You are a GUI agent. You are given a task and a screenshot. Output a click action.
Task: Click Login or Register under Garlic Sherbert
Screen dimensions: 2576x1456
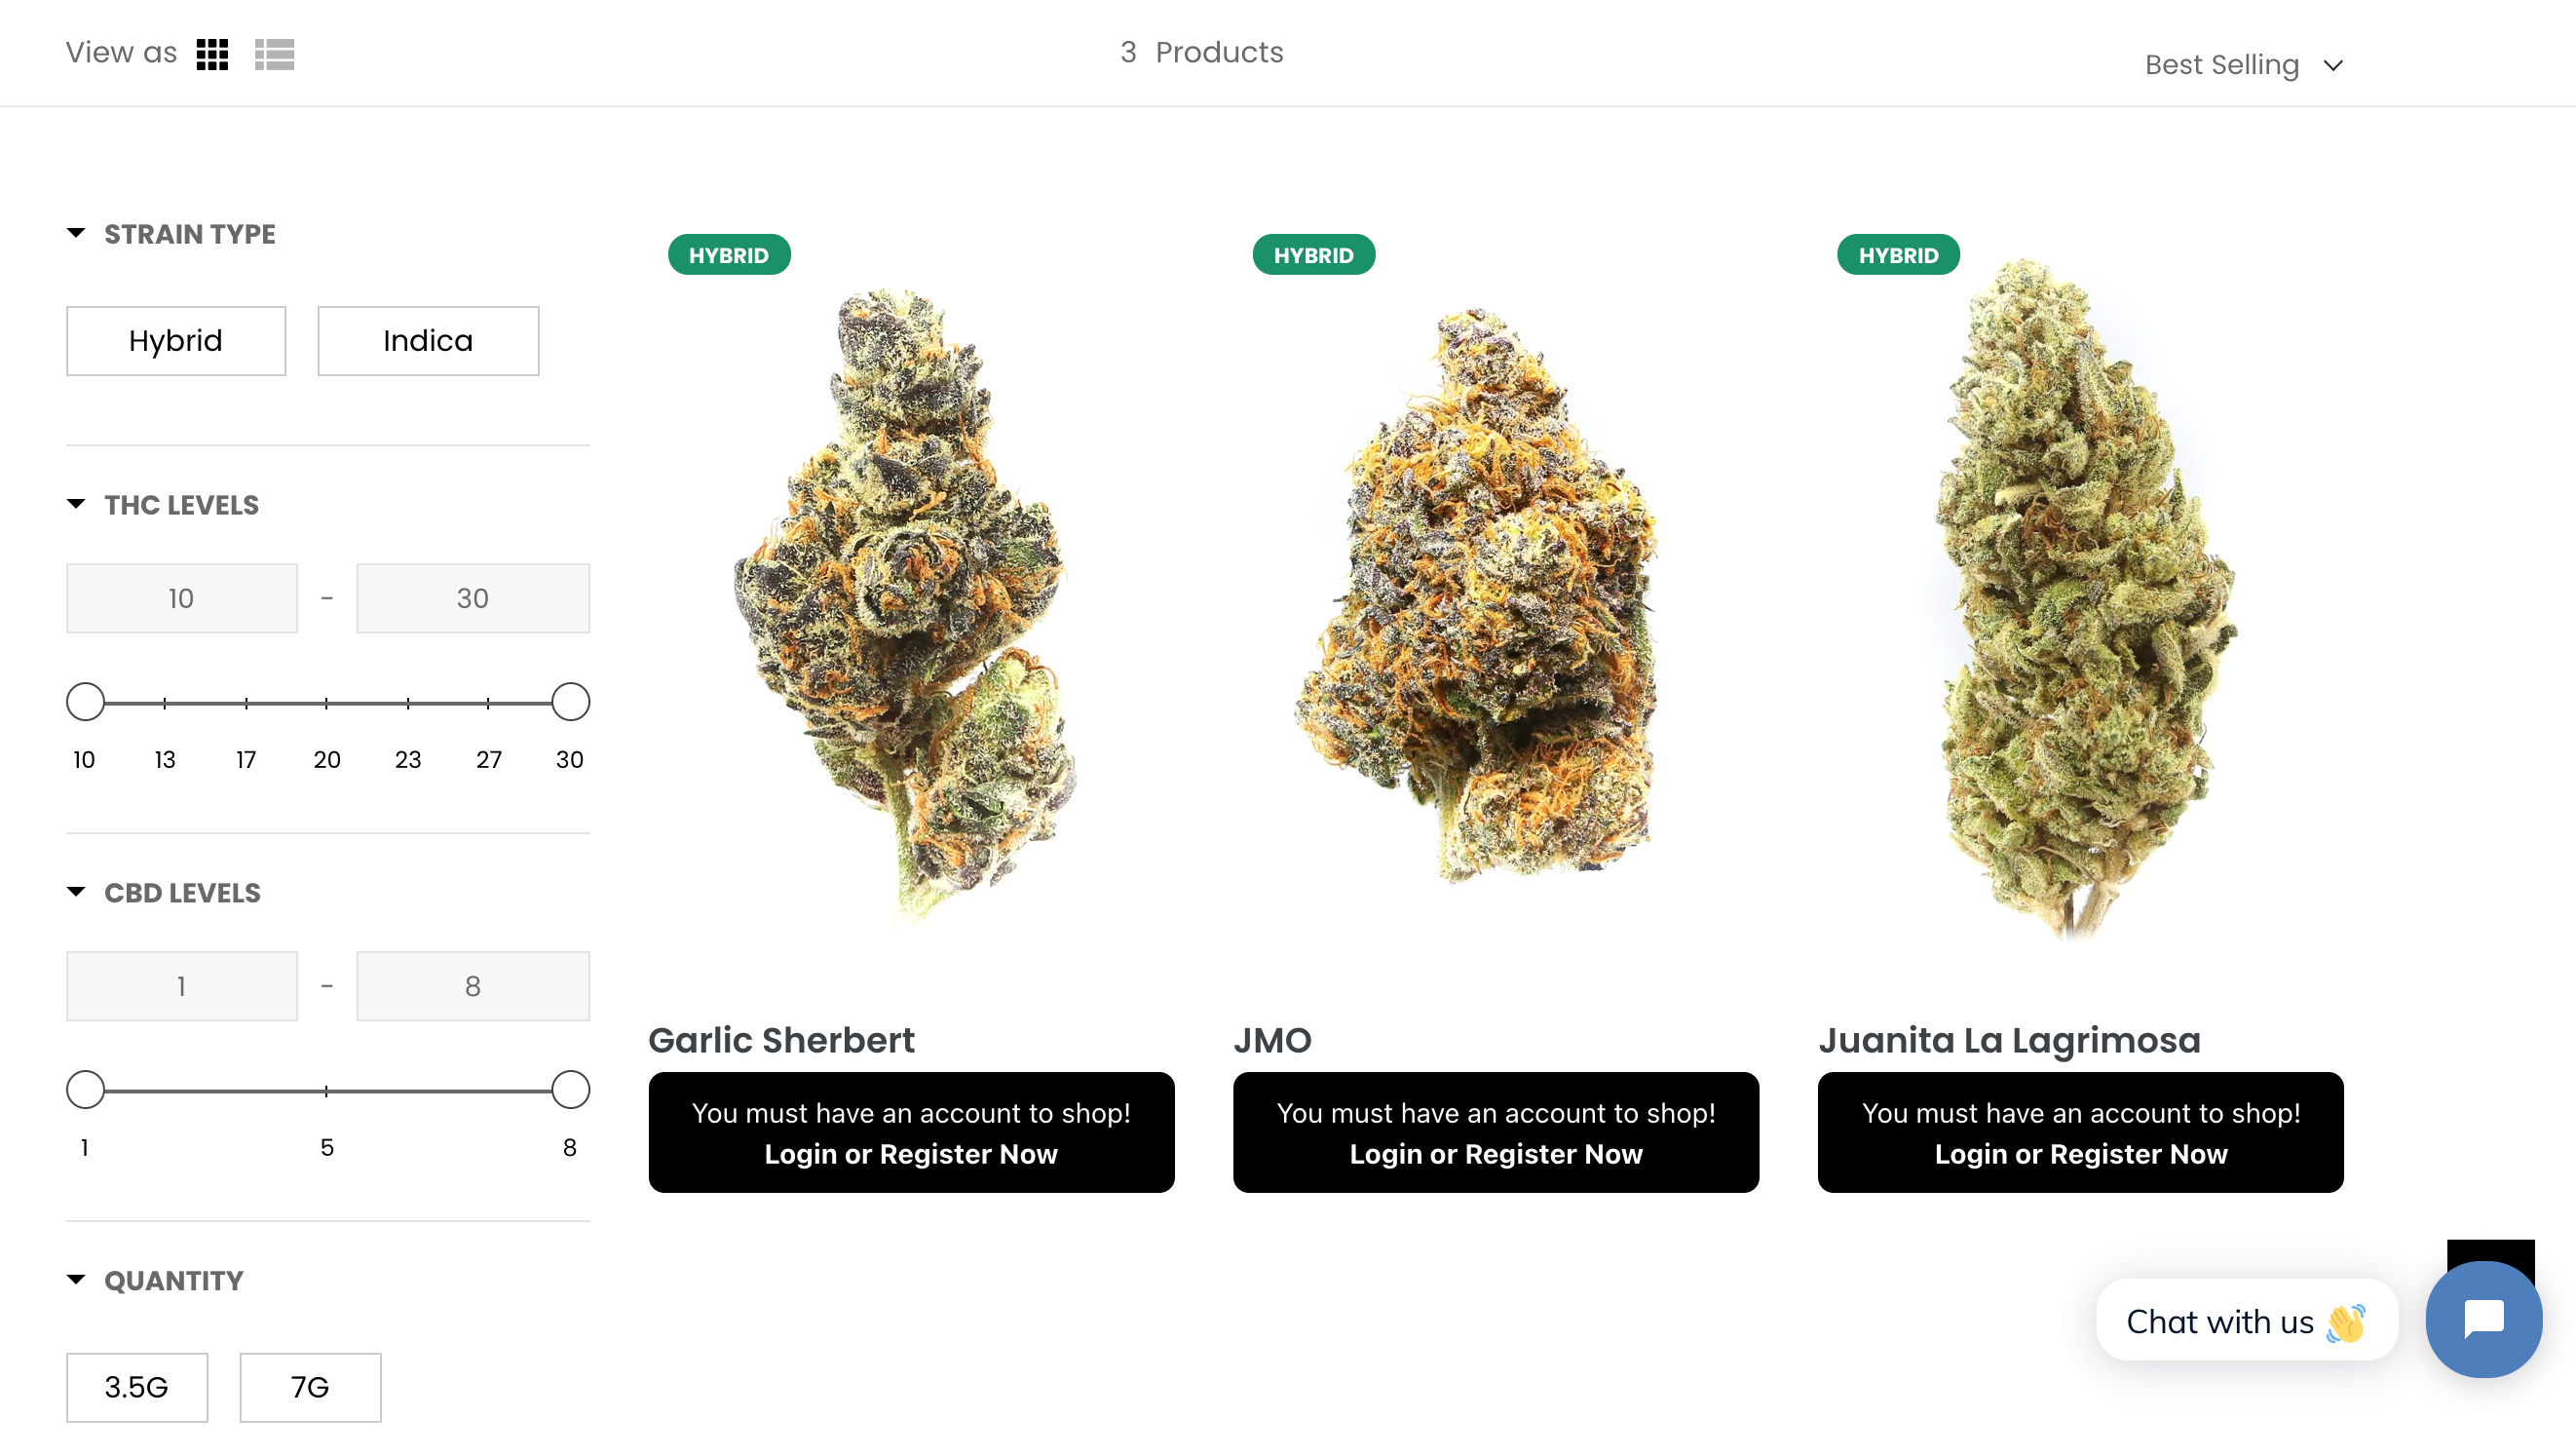(x=911, y=1154)
